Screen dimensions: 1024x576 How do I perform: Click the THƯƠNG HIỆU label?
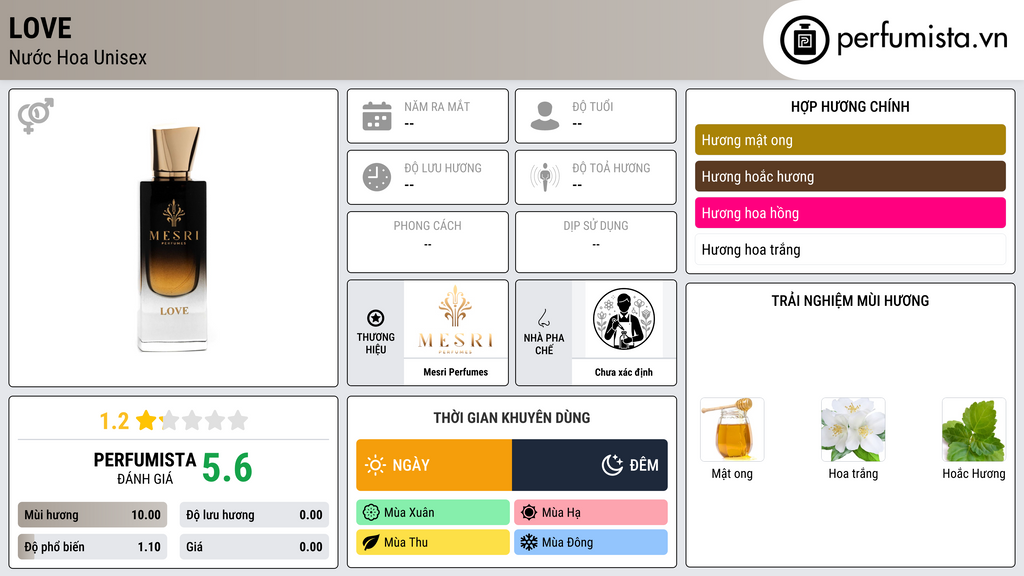point(376,343)
